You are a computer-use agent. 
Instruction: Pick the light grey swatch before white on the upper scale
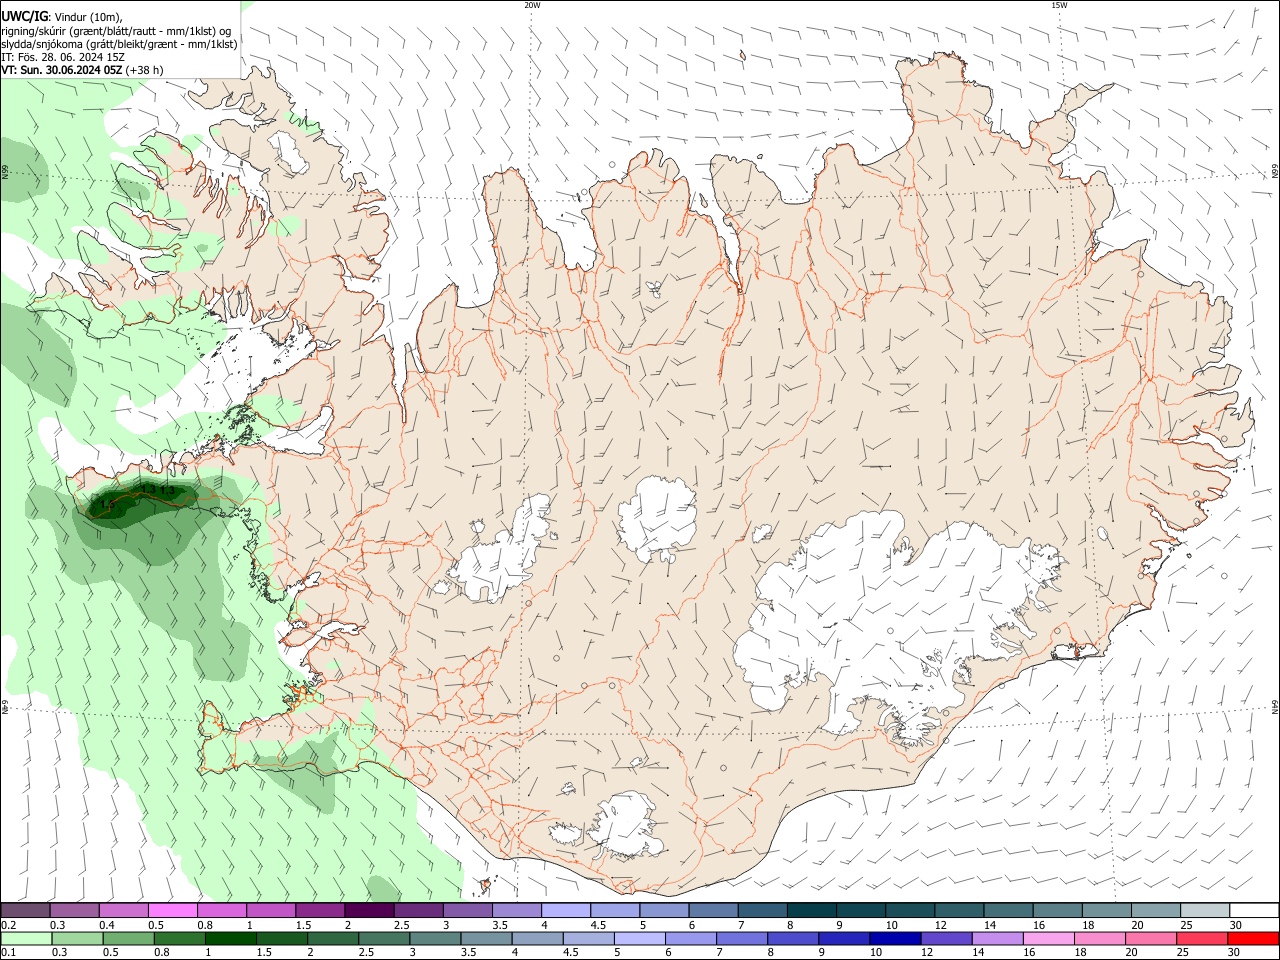coord(1204,910)
